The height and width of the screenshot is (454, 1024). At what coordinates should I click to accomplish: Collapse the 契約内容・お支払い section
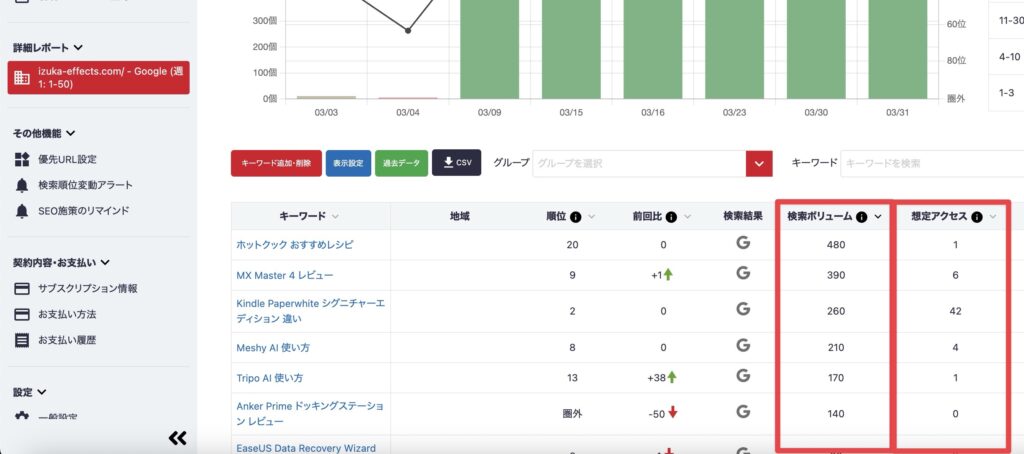click(105, 263)
